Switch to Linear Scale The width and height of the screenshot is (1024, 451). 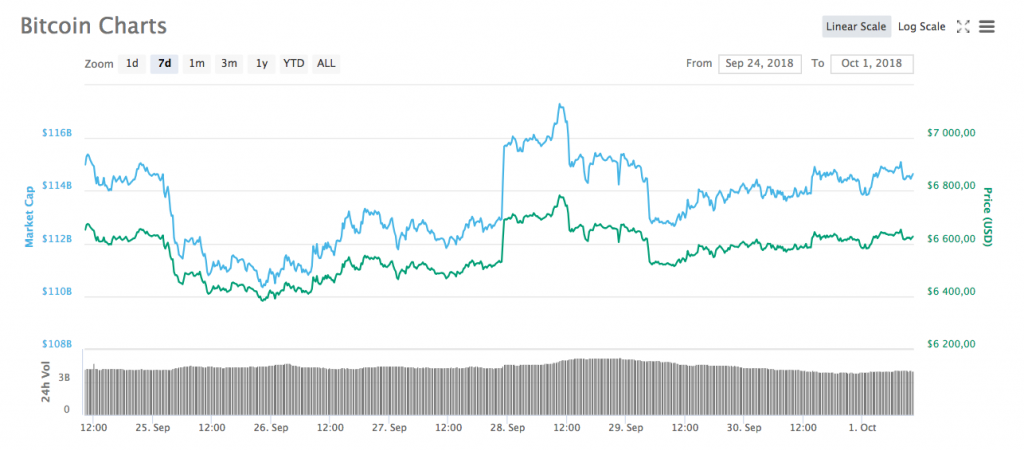click(x=856, y=27)
